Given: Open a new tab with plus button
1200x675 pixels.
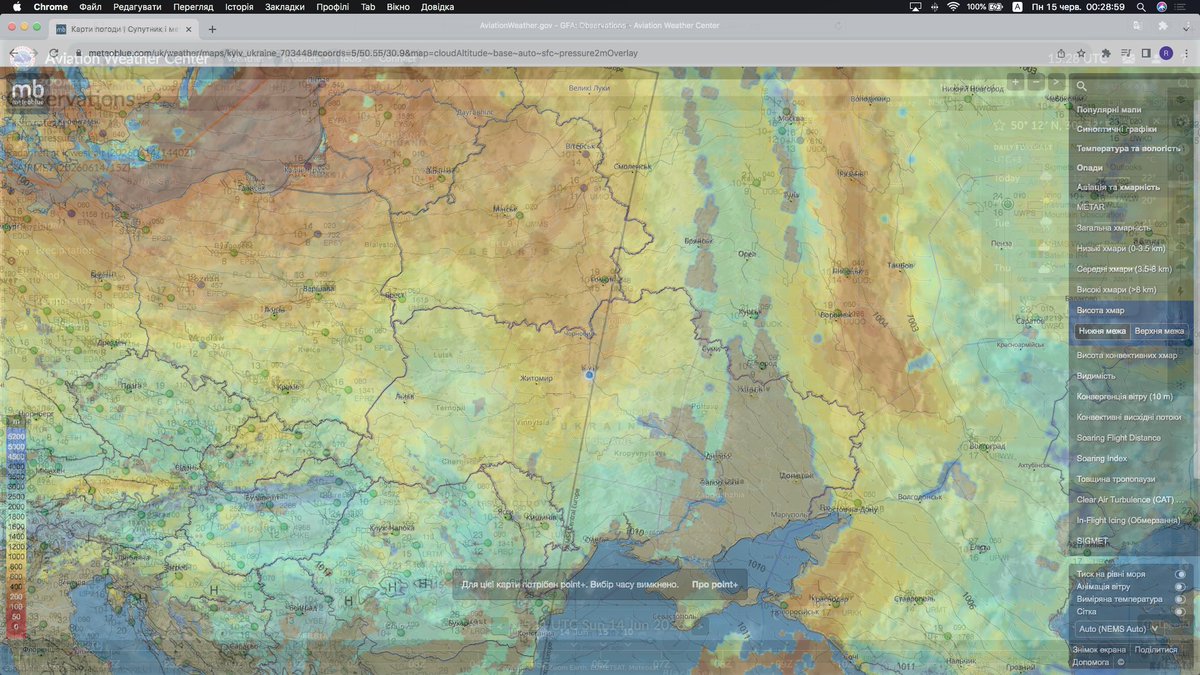Looking at the screenshot, I should (x=212, y=30).
